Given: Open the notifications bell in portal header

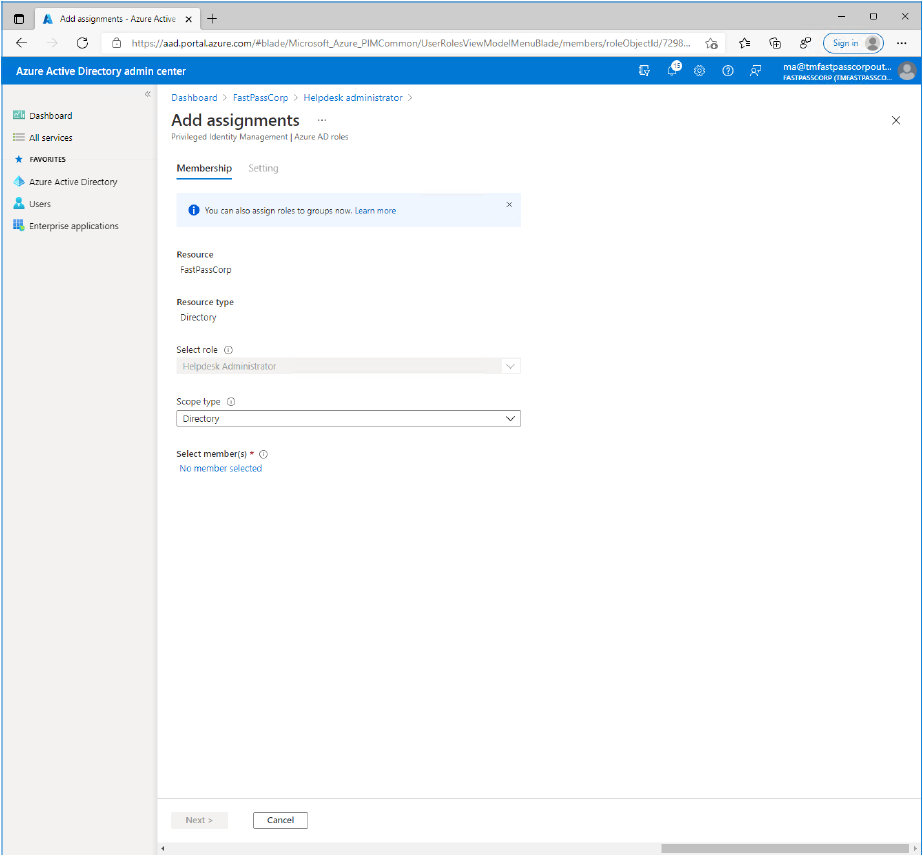Looking at the screenshot, I should click(x=672, y=71).
